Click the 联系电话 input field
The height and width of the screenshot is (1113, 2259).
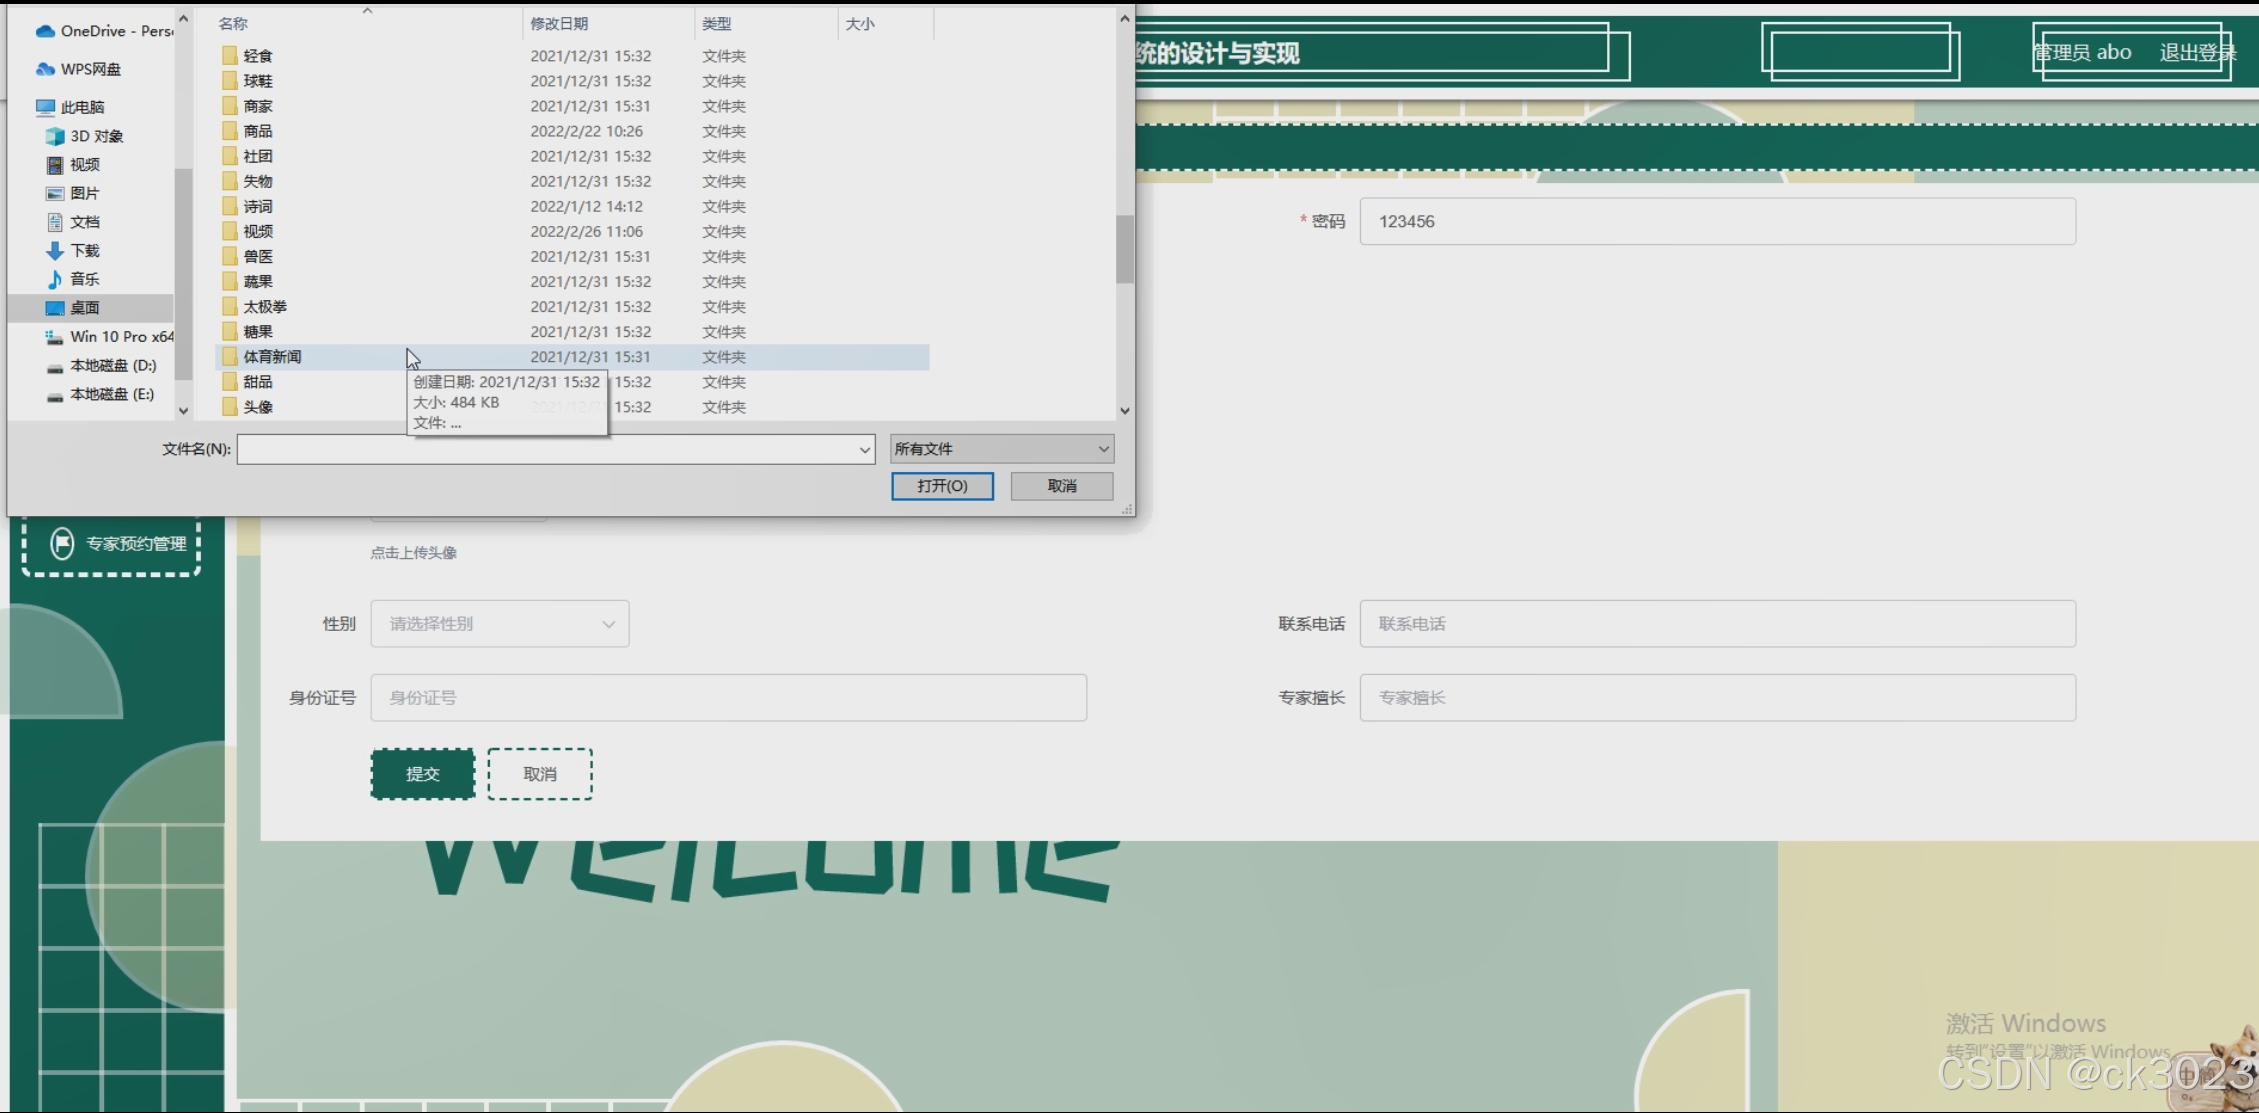(1717, 624)
